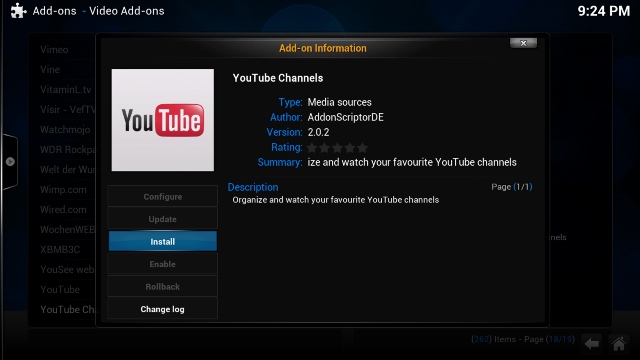Click the Description heading
This screenshot has width=640, height=360.
[253, 187]
